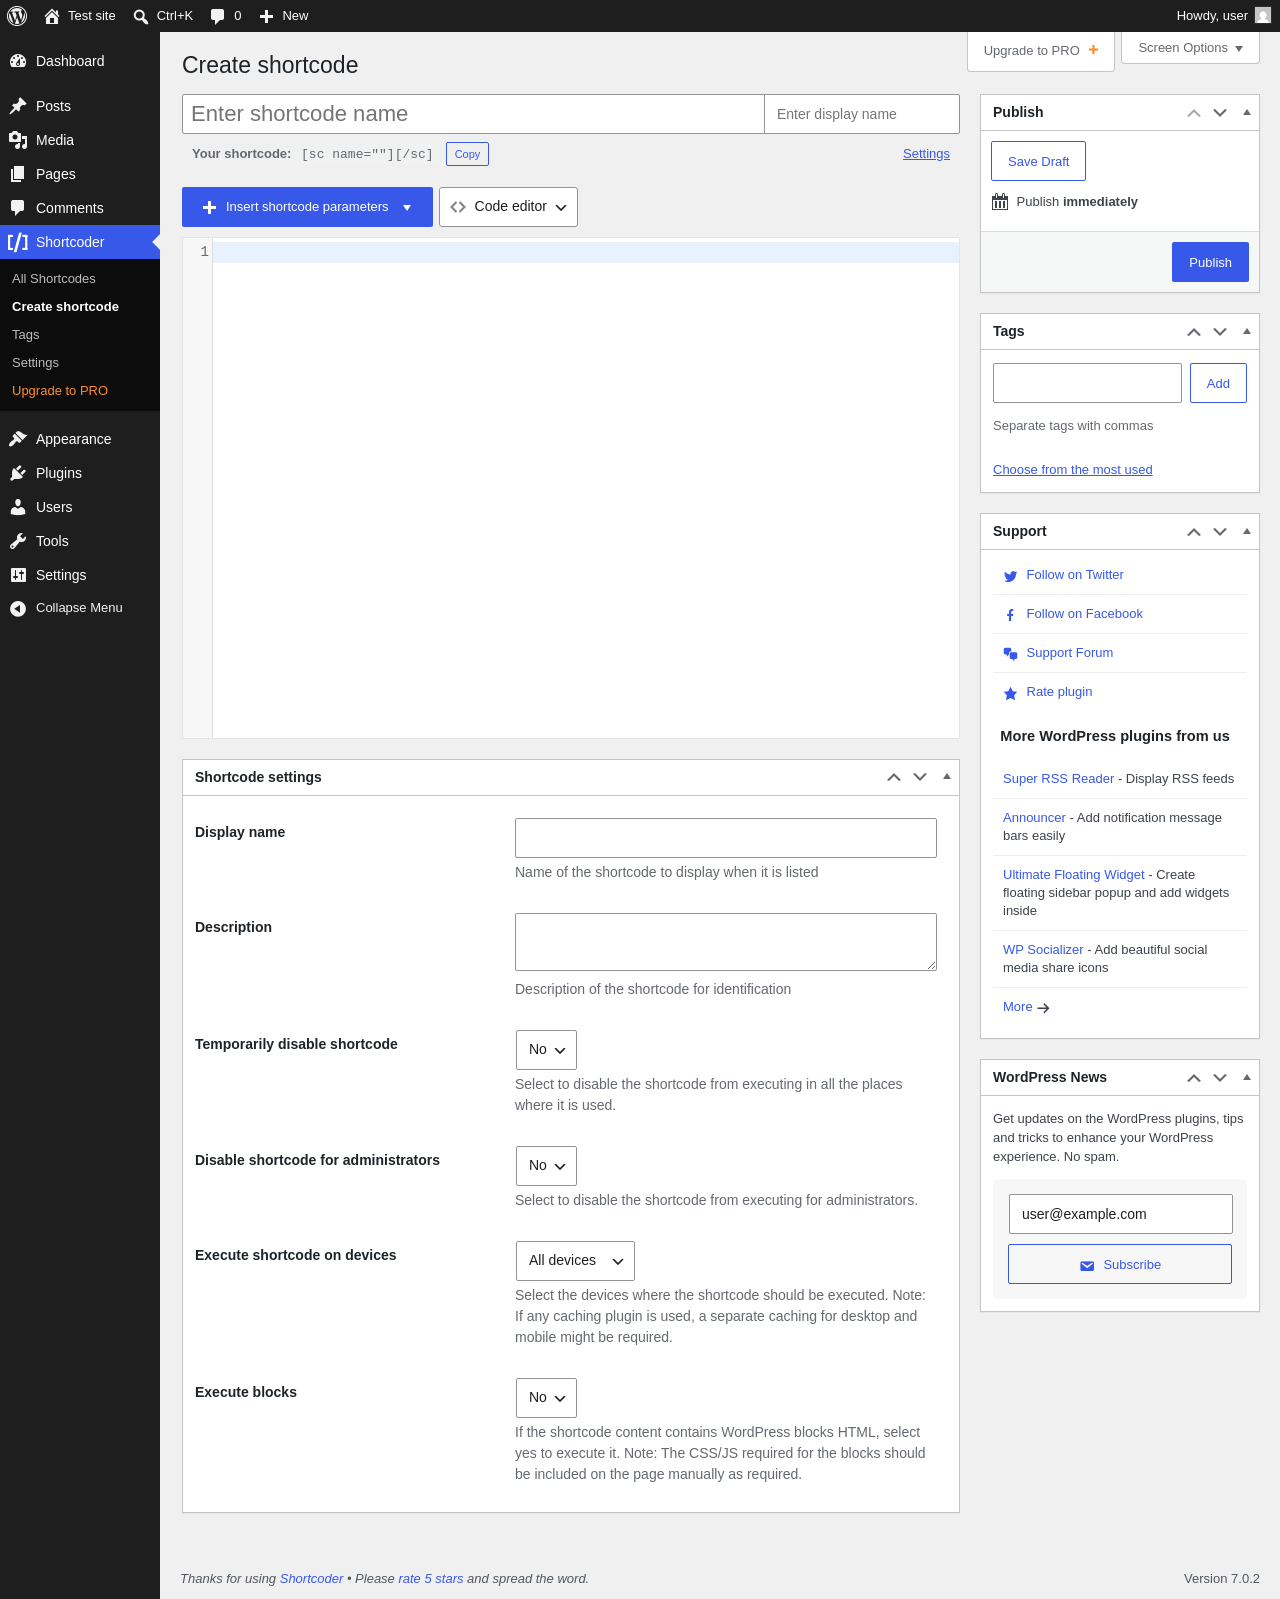1280x1599 pixels.
Task: Click the WordPress logo in admin bar
Action: coord(17,16)
